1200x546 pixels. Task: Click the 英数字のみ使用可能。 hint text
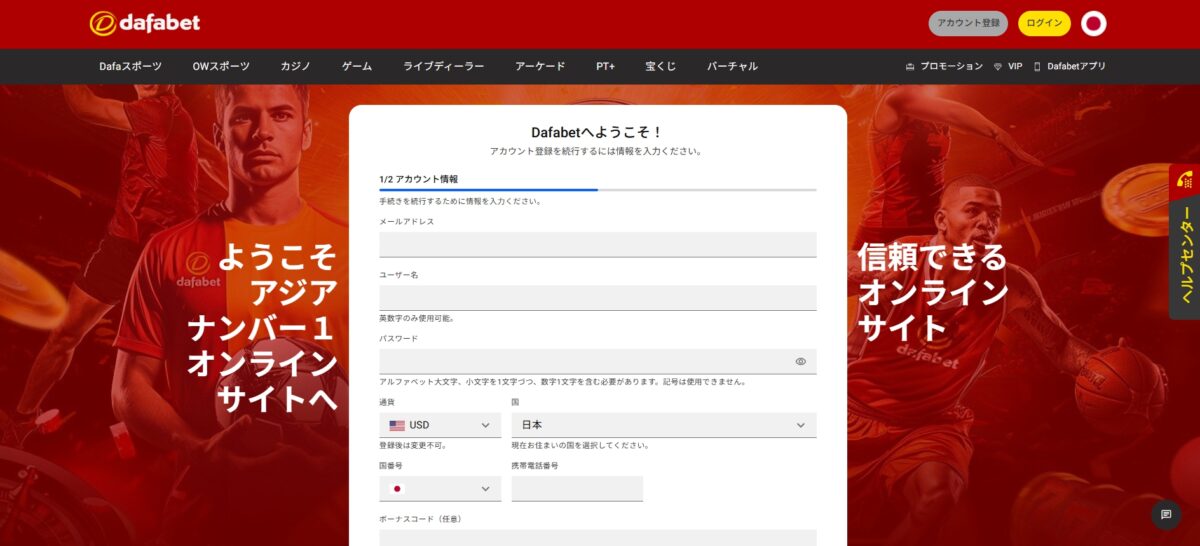pos(417,318)
